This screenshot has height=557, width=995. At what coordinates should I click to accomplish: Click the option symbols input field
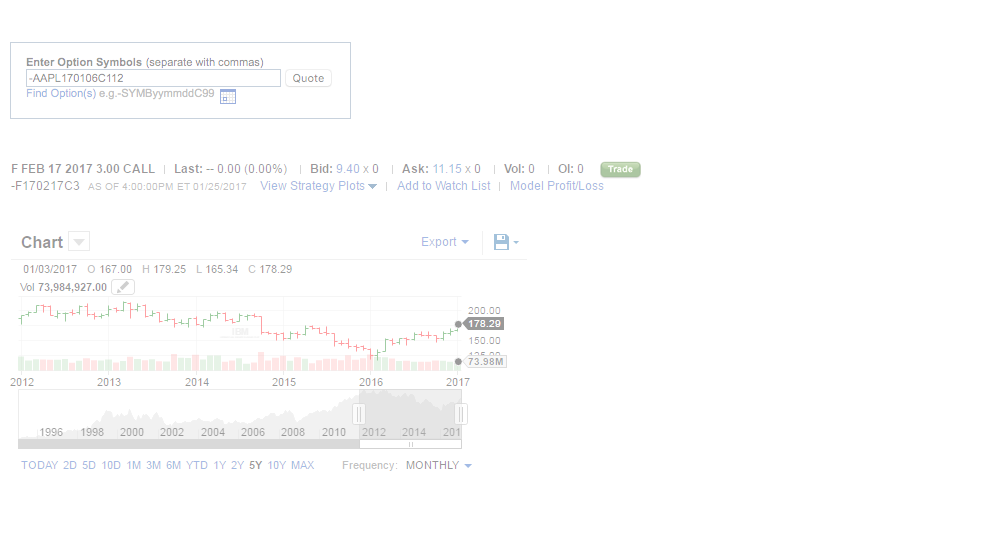tap(153, 78)
